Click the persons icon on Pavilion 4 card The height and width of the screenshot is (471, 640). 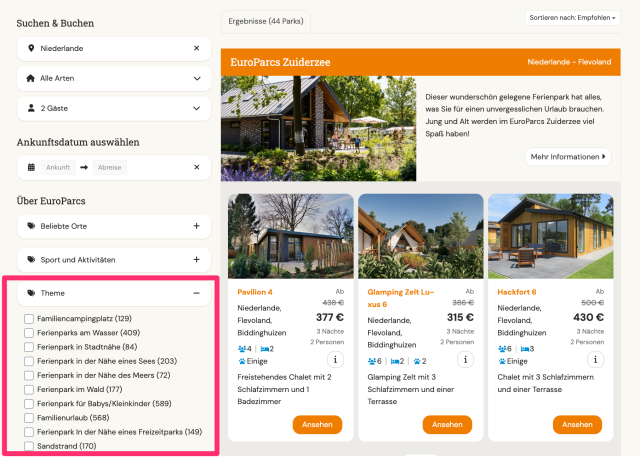pyautogui.click(x=242, y=349)
